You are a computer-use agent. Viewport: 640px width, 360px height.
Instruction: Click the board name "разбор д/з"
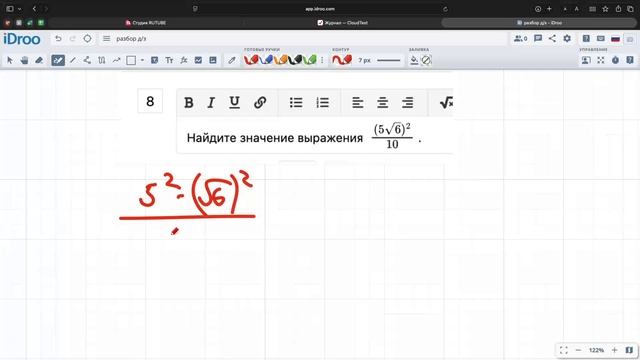tap(131, 39)
